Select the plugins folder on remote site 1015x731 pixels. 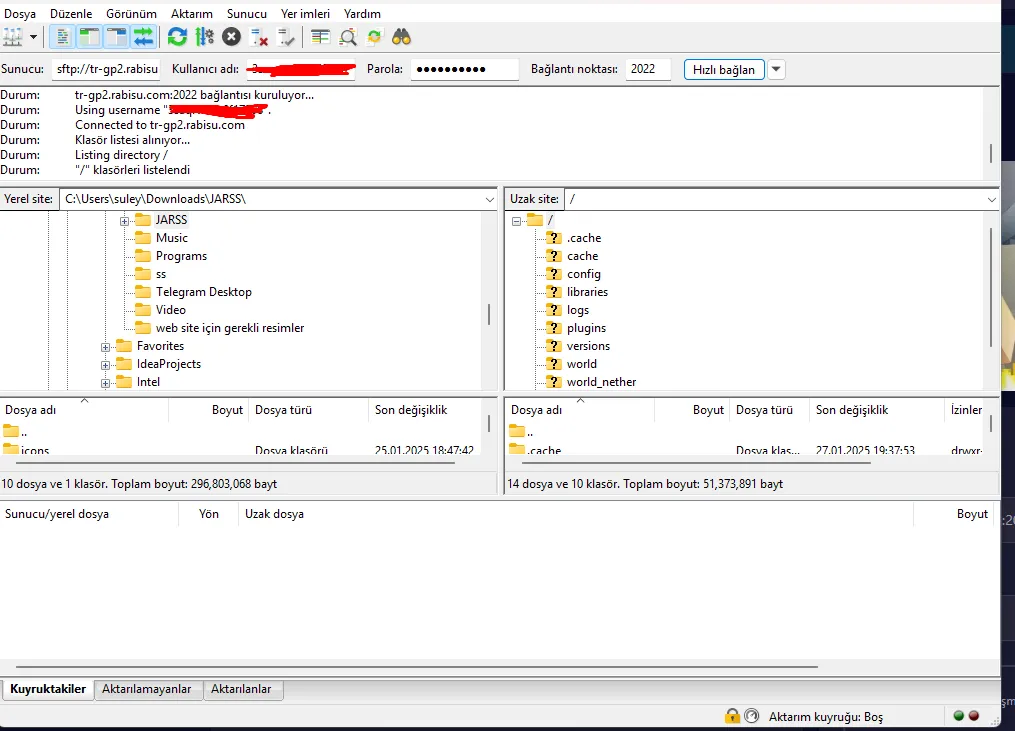coord(587,327)
